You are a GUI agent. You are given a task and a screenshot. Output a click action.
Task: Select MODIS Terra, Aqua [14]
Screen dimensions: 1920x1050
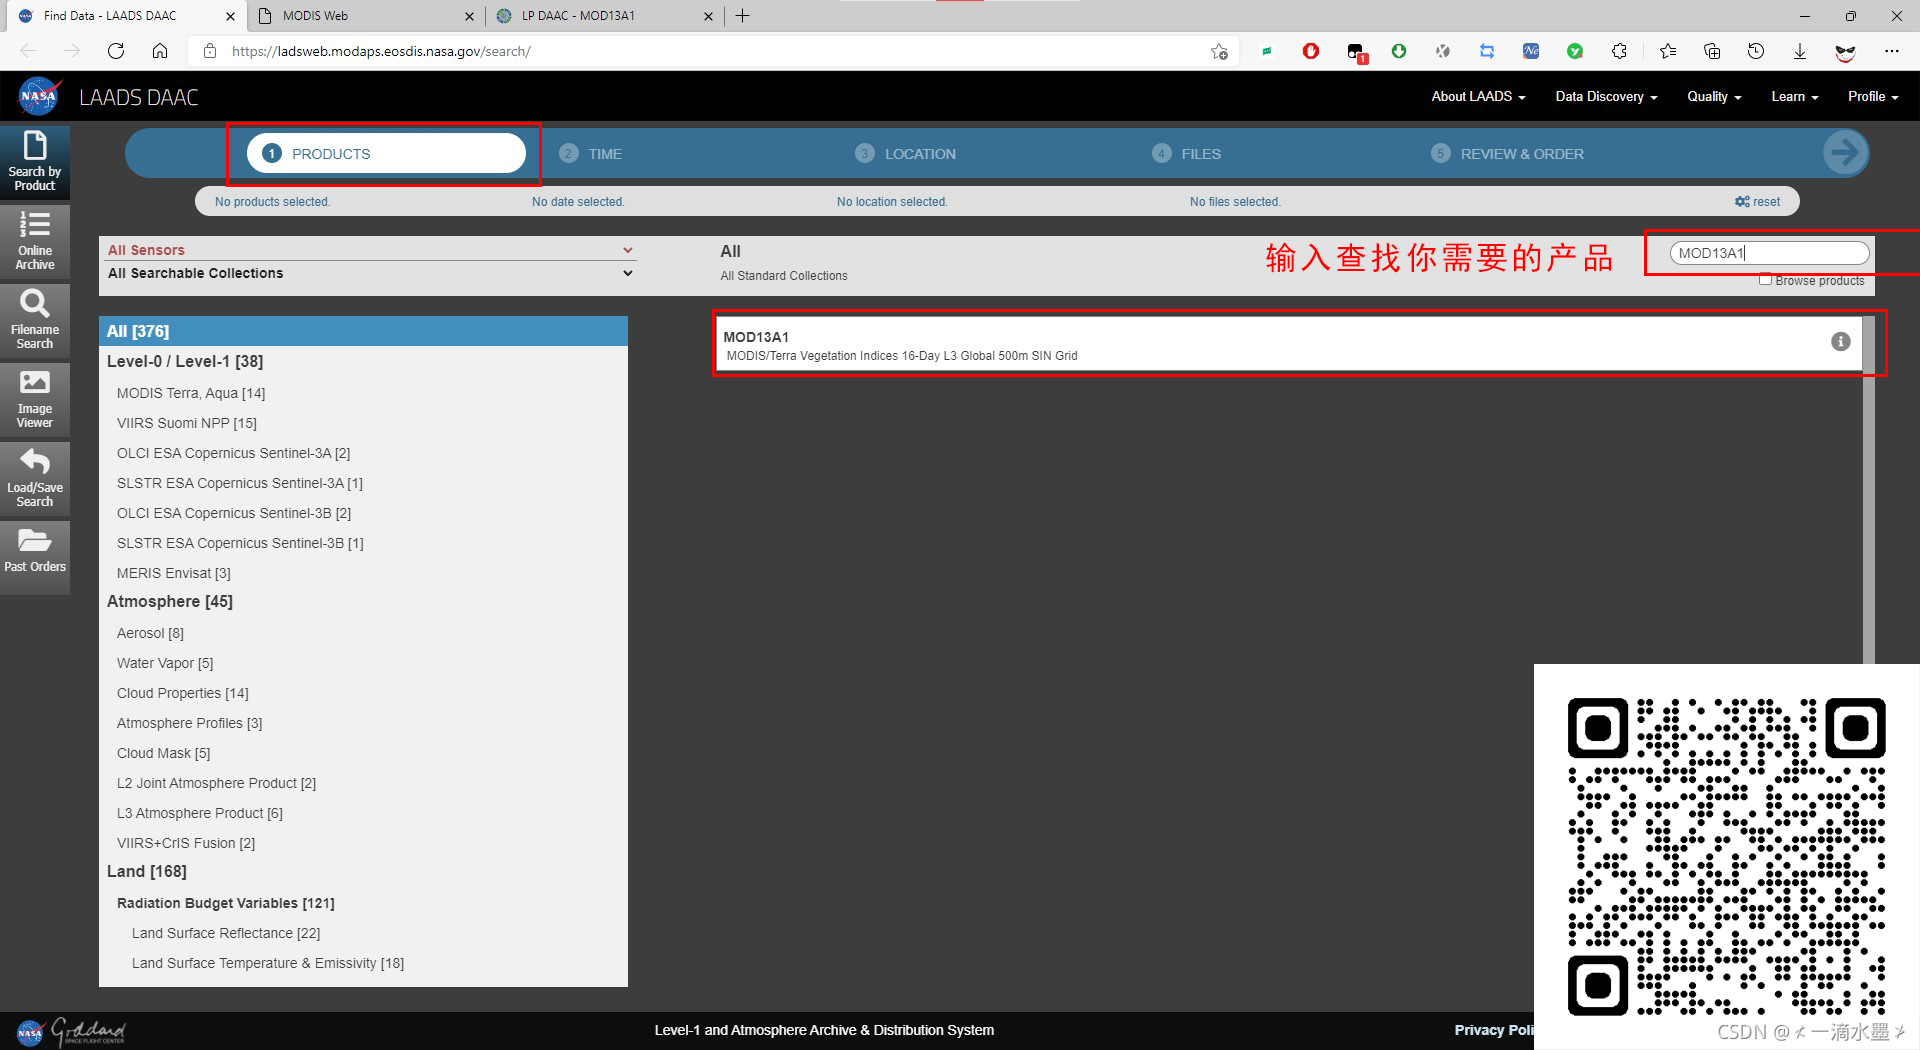tap(191, 393)
